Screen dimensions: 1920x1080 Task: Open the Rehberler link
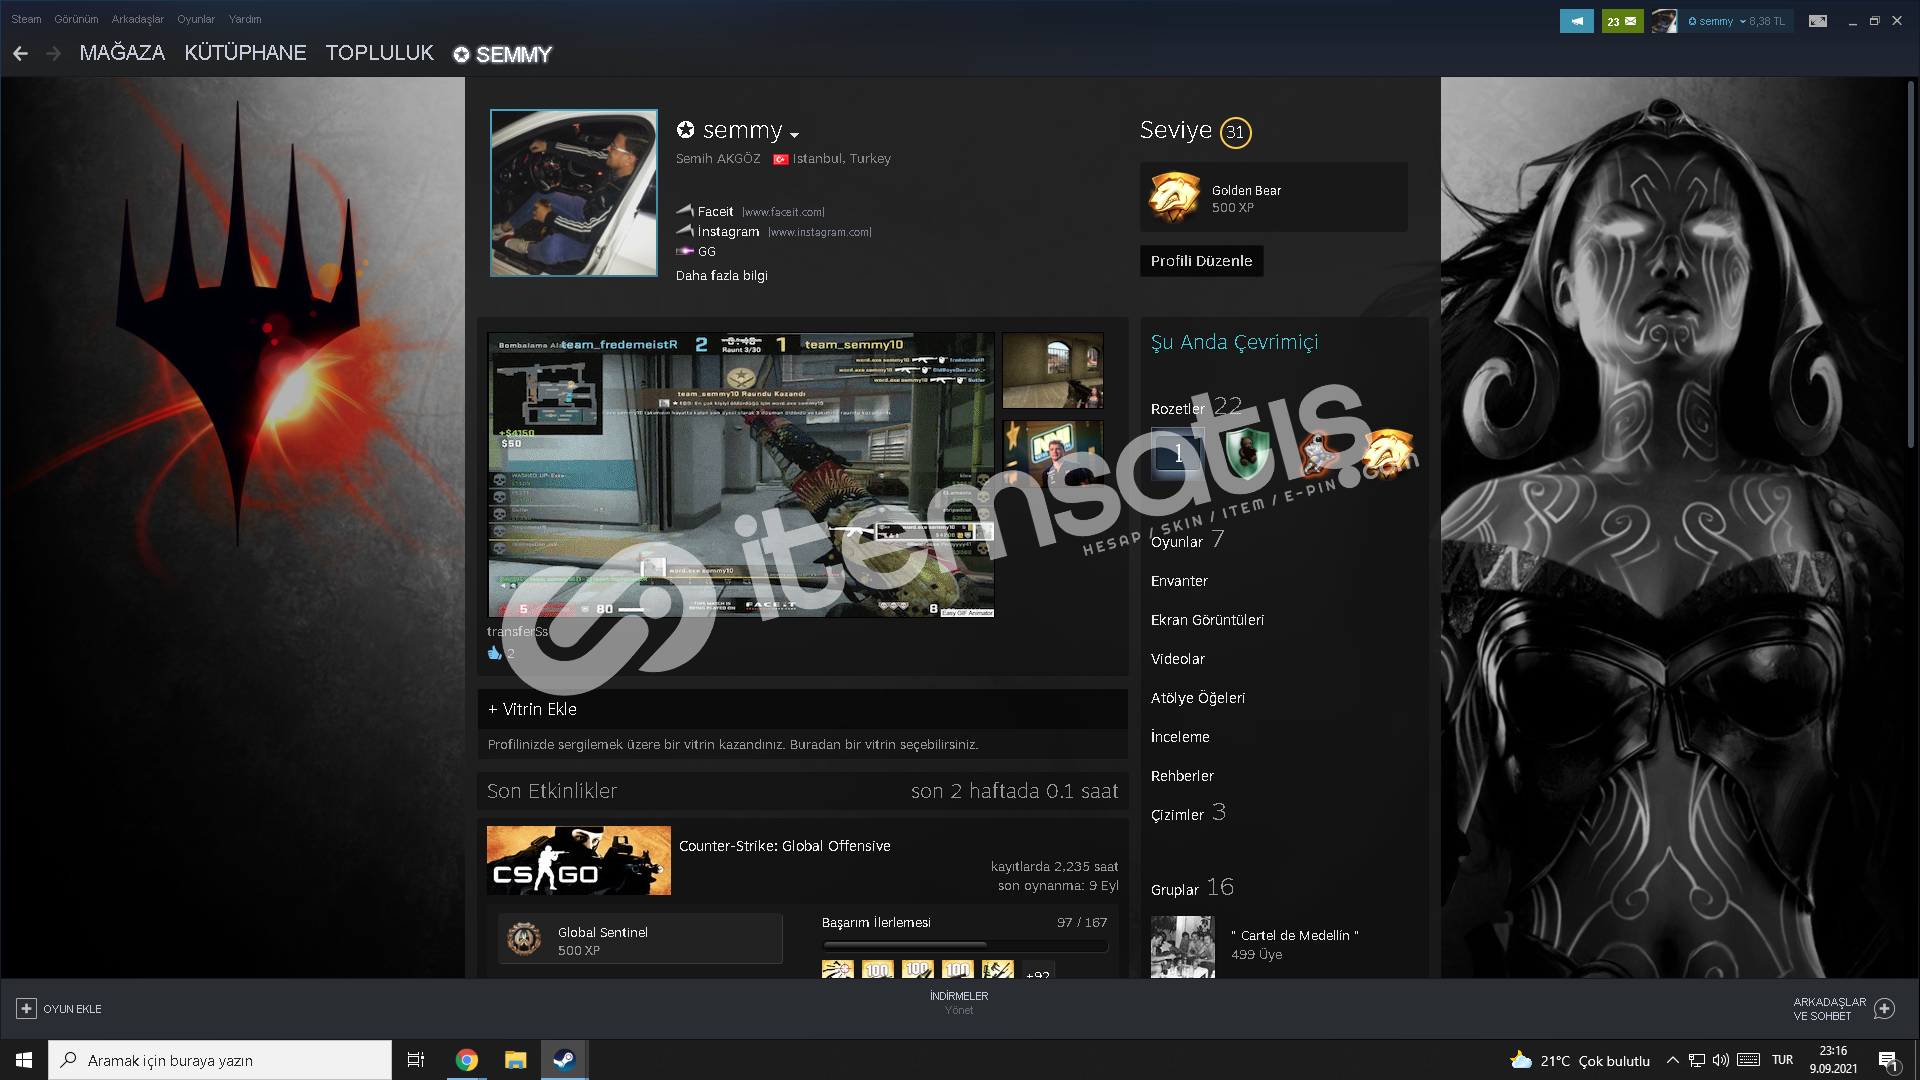[x=1182, y=776]
